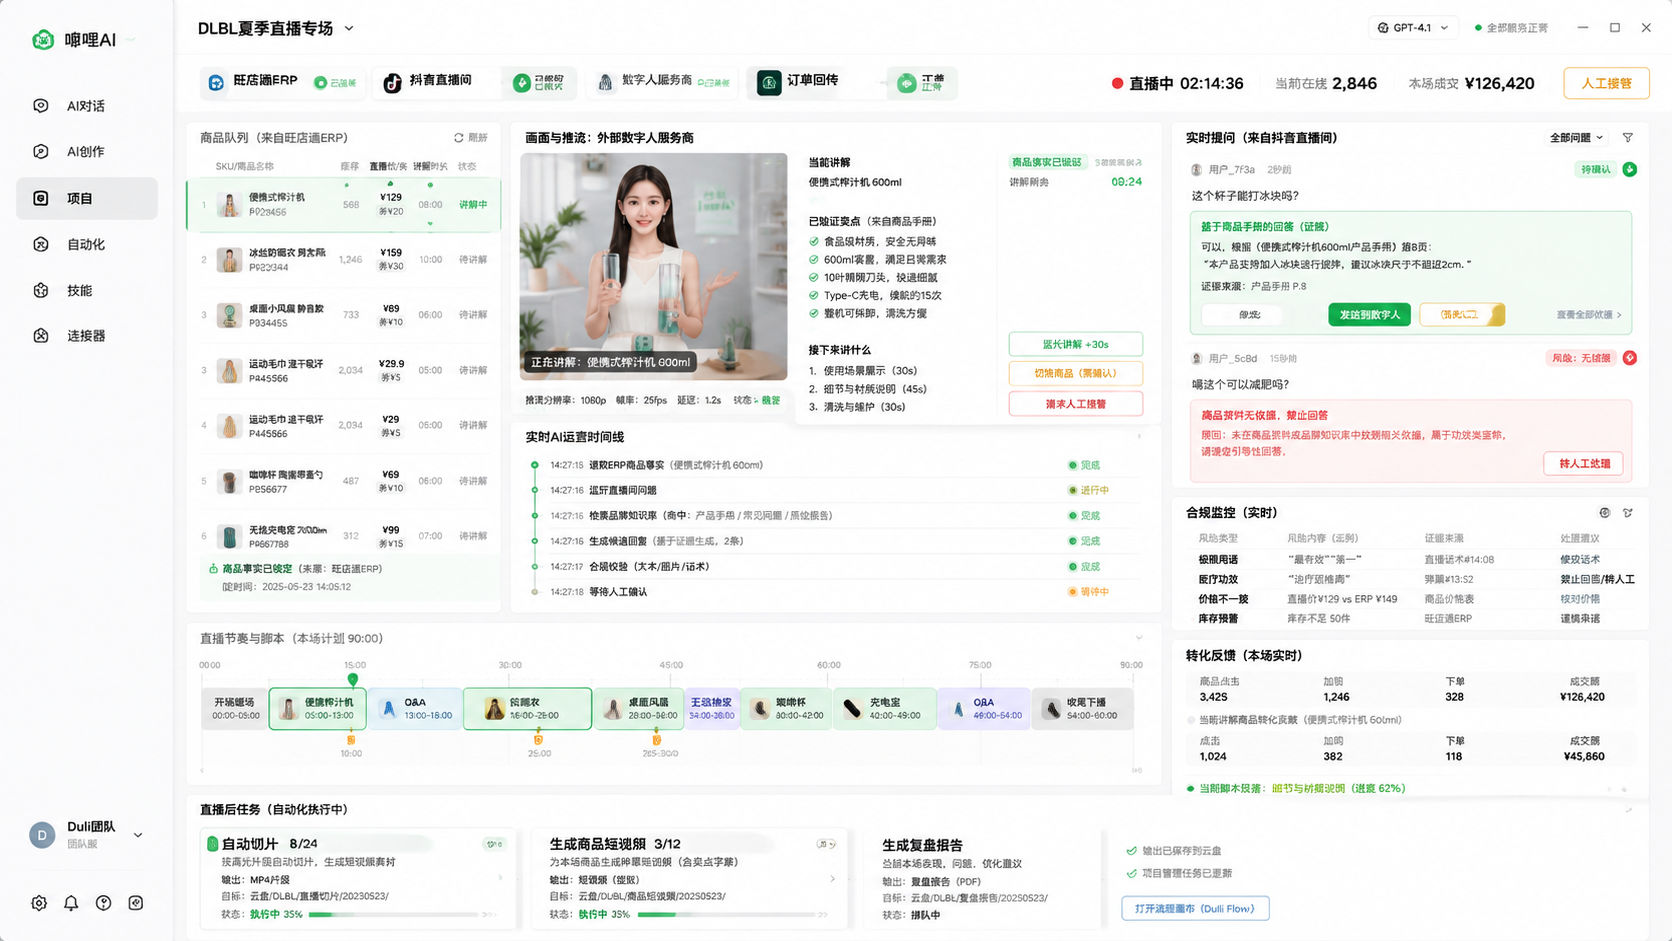Collapse the 直播节奏与脚本 panel chevron

point(1138,638)
